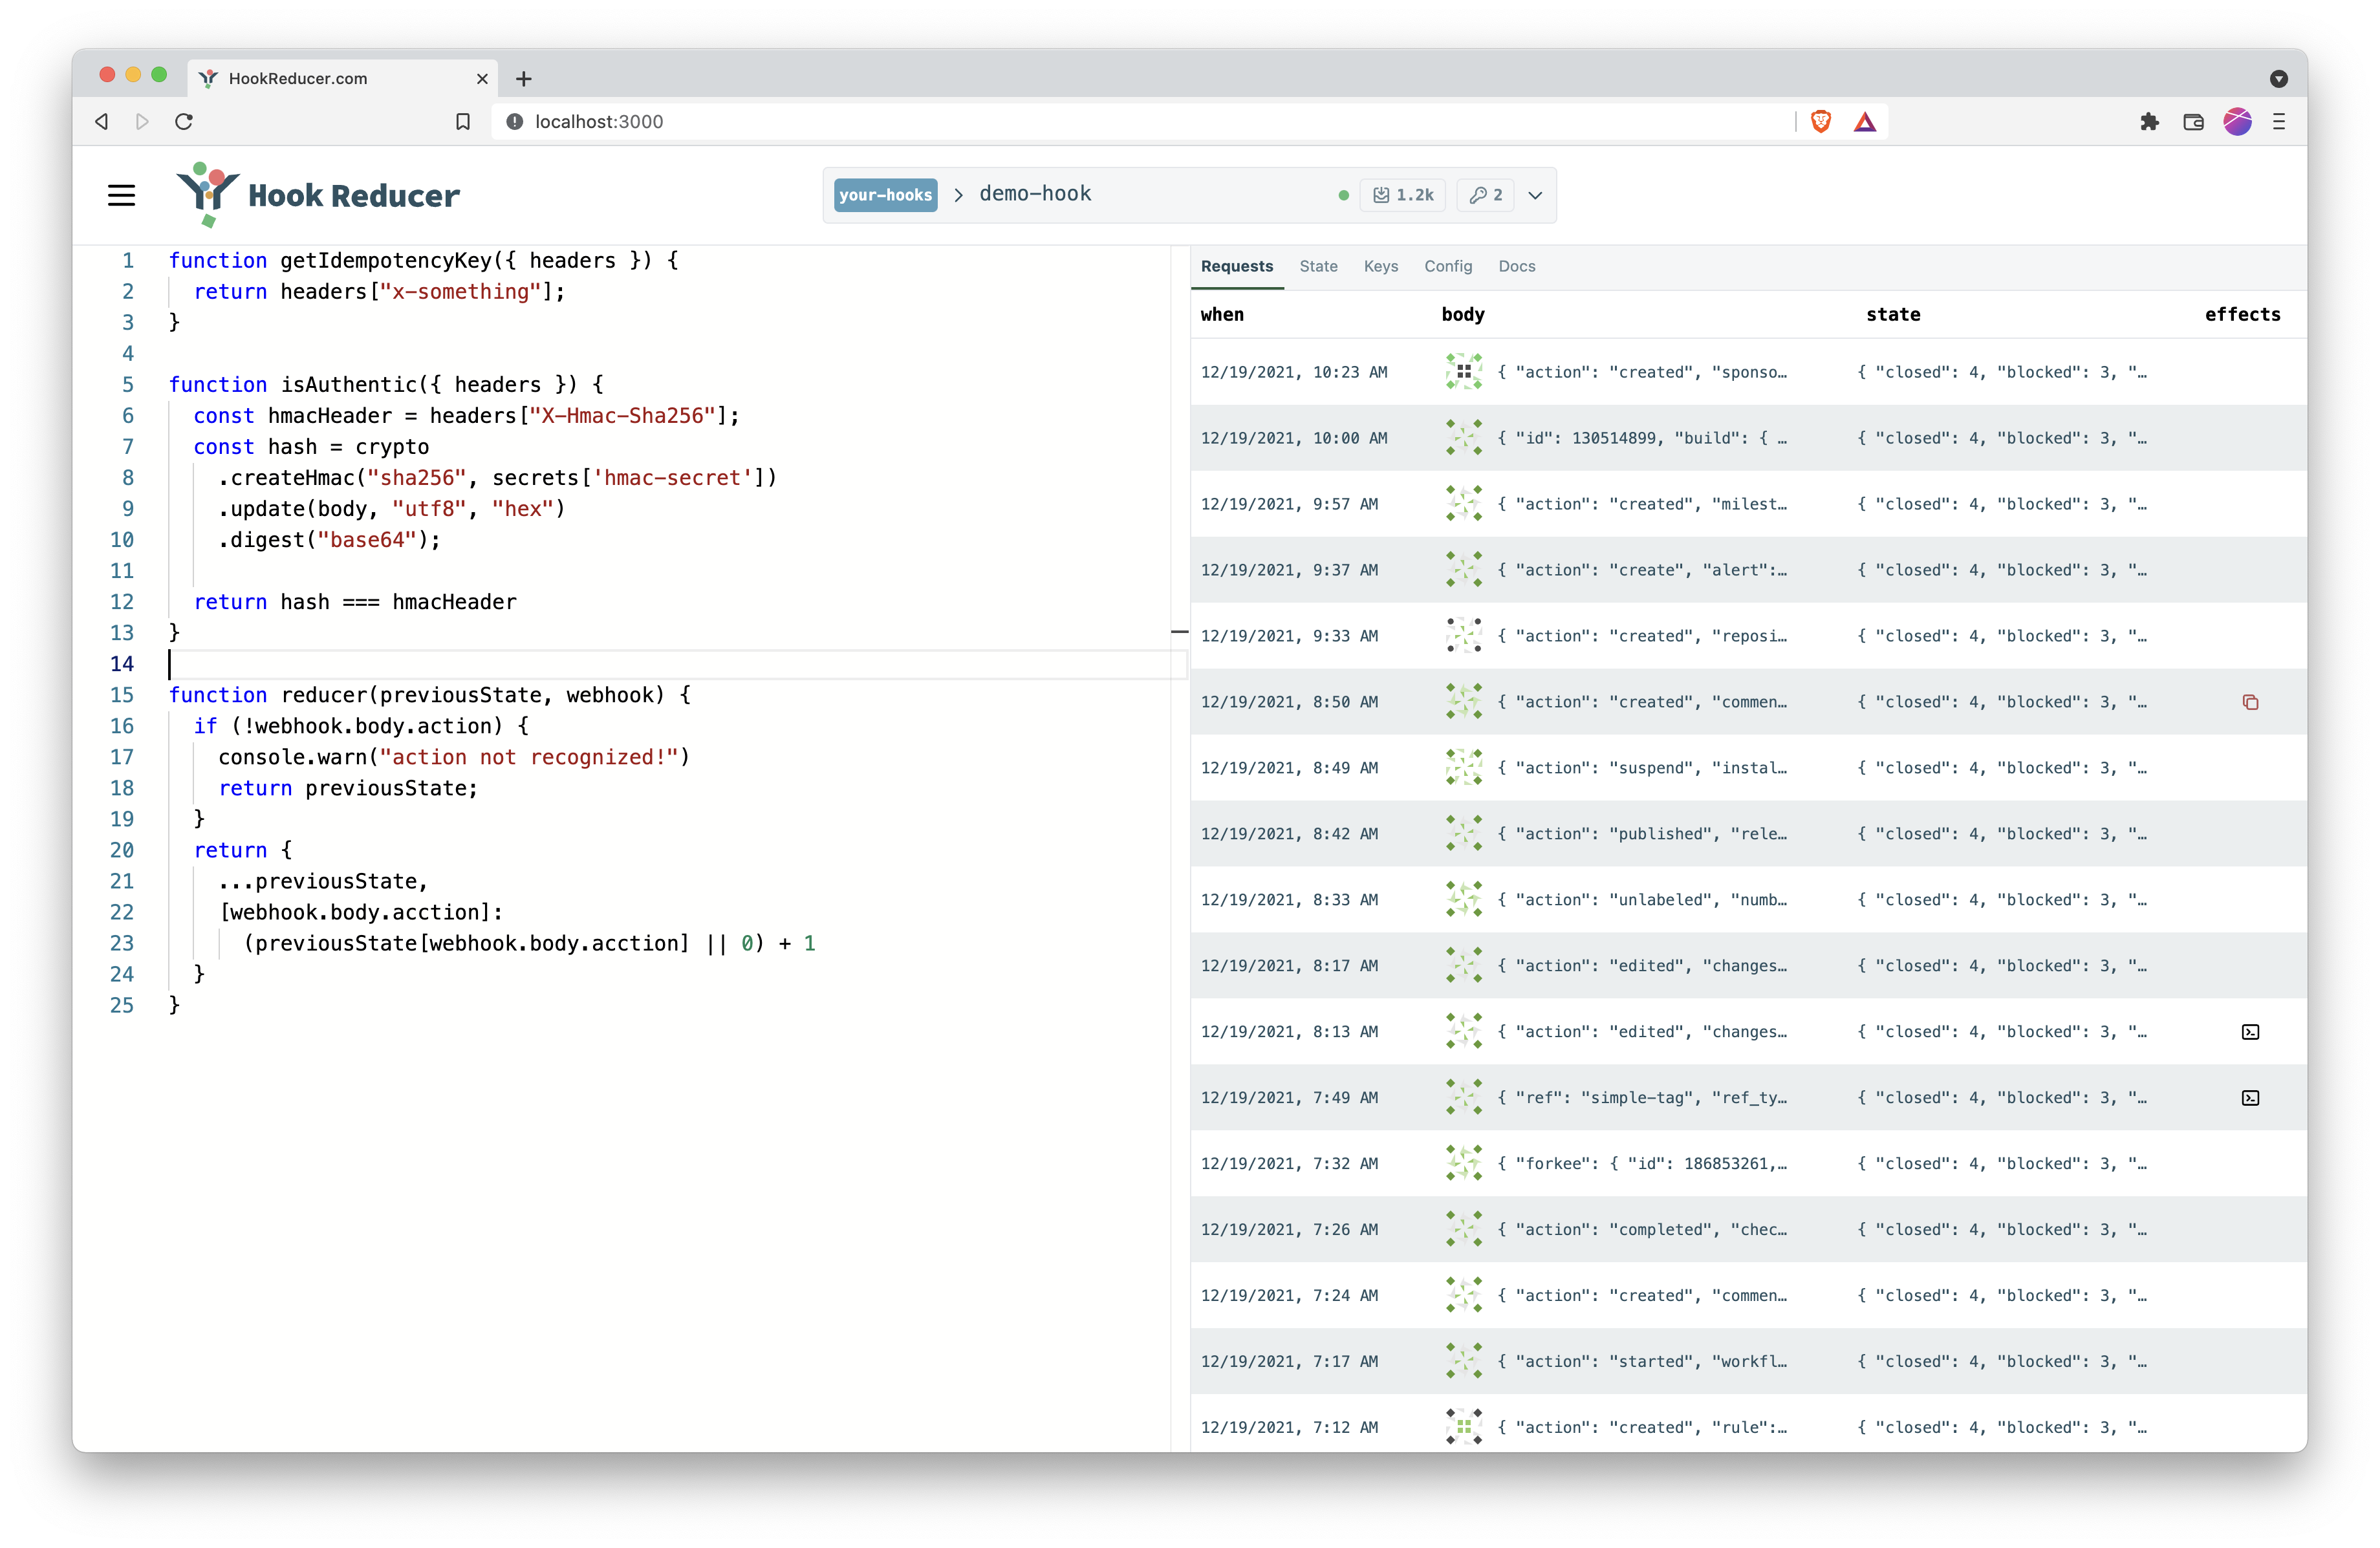The width and height of the screenshot is (2380, 1548).
Task: Click identicon in 9:33 AM request row
Action: click(x=1463, y=636)
